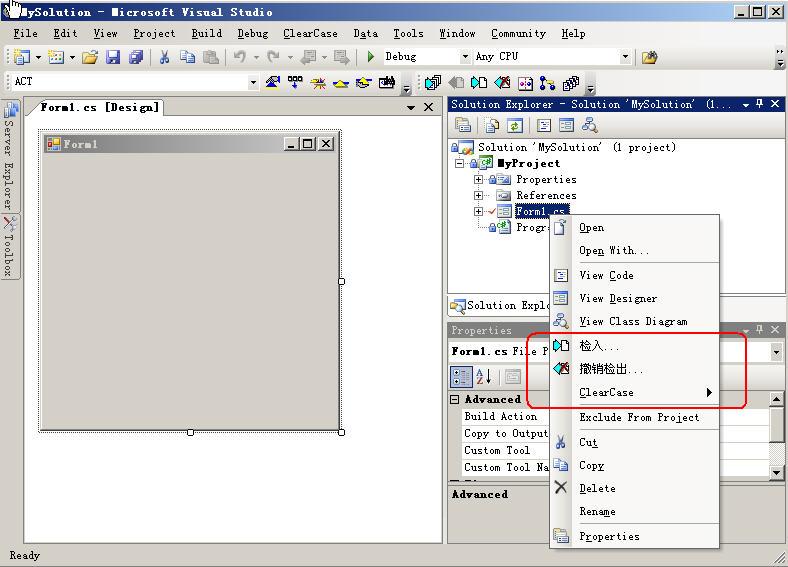This screenshot has width=788, height=567.
Task: Click View Class Diagram icon in Solution Explorer toolbar
Action: click(x=589, y=125)
